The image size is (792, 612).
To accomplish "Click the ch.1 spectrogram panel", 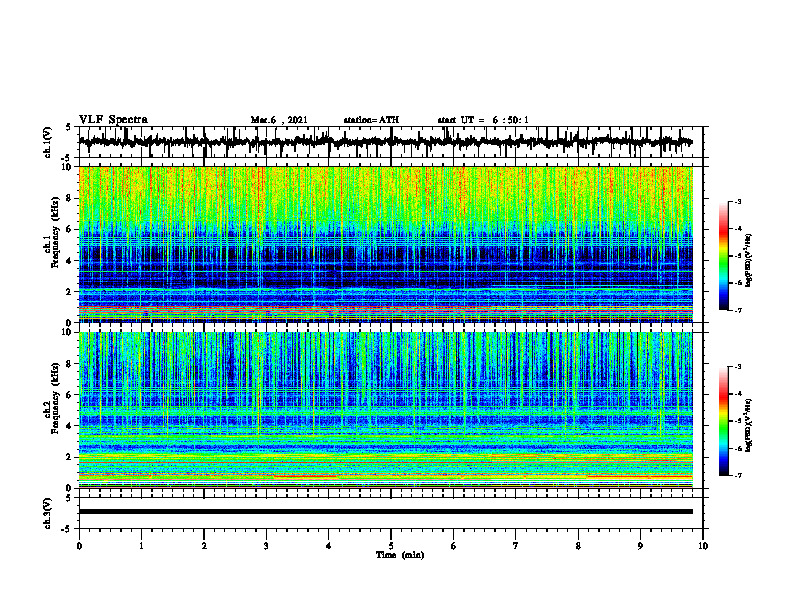I will click(385, 244).
